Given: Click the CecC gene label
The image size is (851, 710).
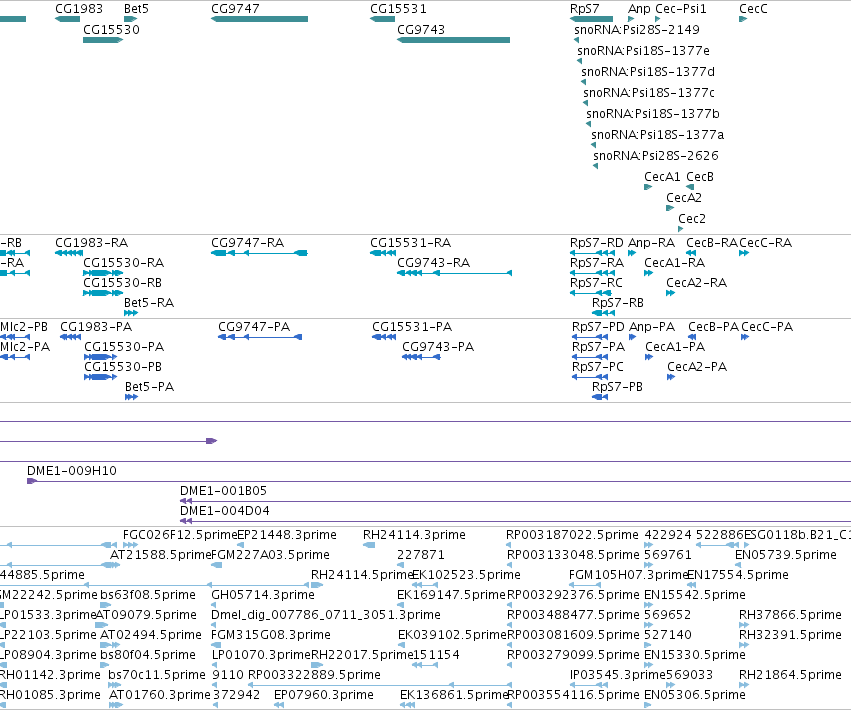Looking at the screenshot, I should click(x=753, y=9).
